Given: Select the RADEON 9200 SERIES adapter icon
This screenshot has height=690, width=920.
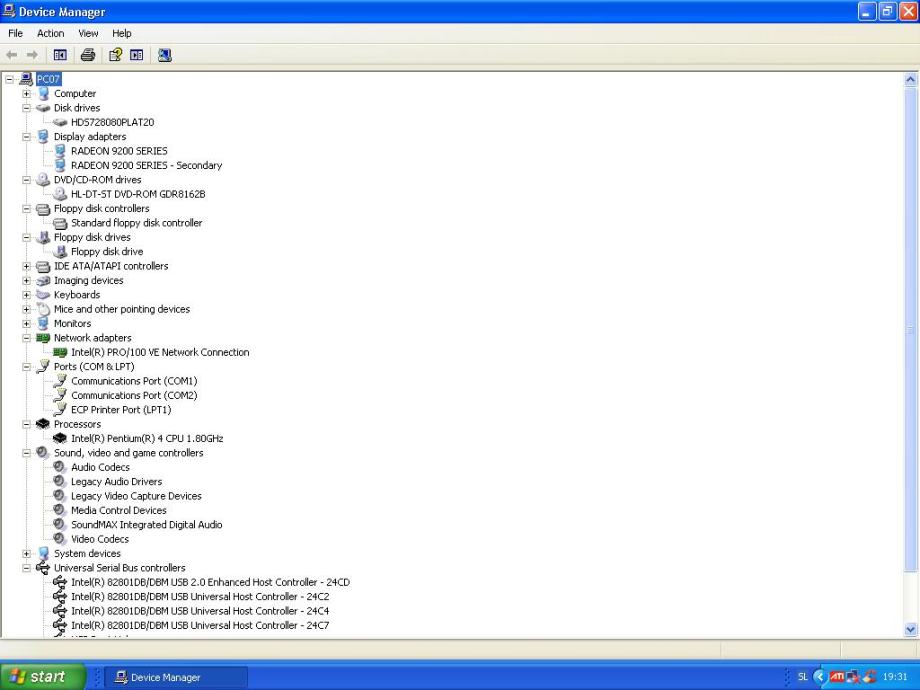Looking at the screenshot, I should click(x=60, y=151).
